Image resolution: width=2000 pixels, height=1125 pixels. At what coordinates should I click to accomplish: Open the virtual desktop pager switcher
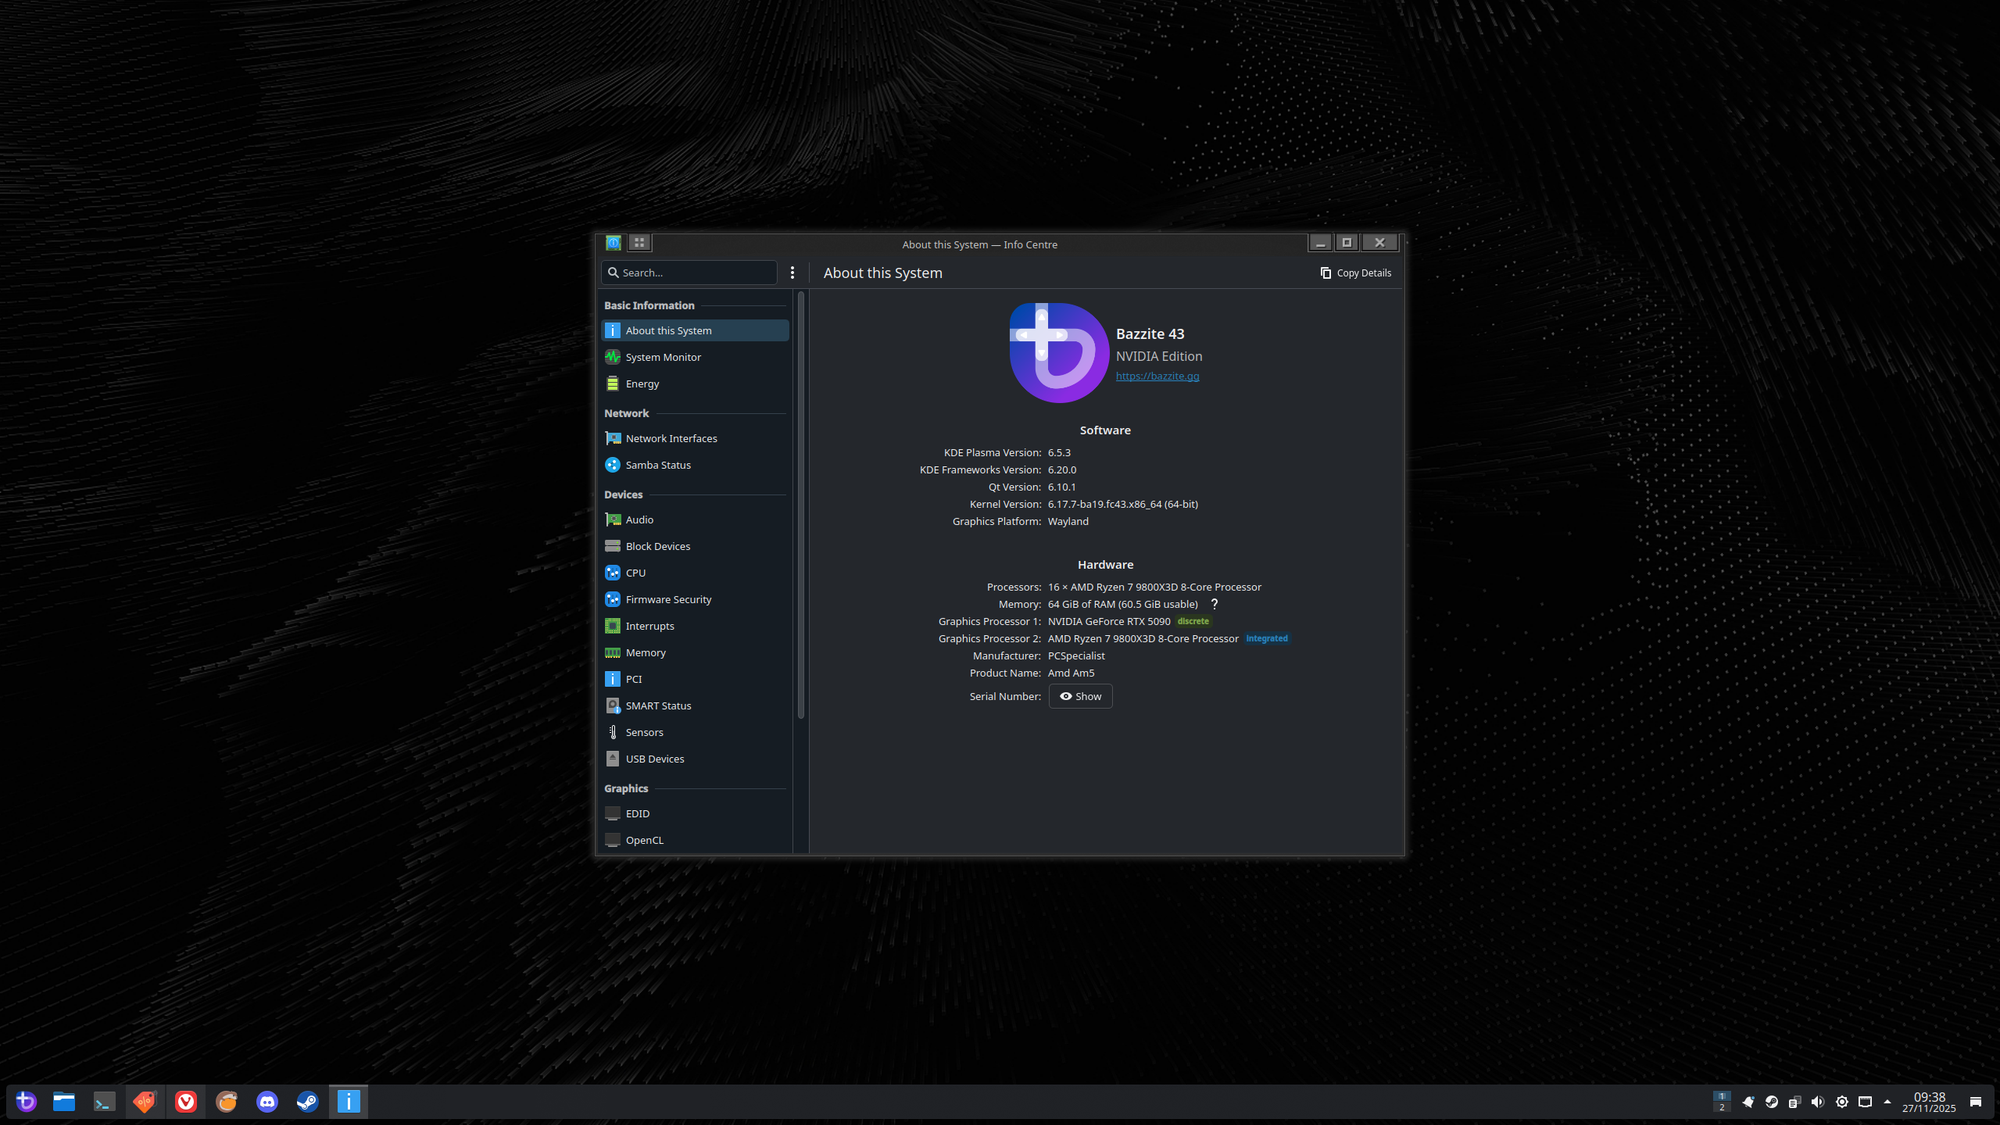(x=1721, y=1101)
